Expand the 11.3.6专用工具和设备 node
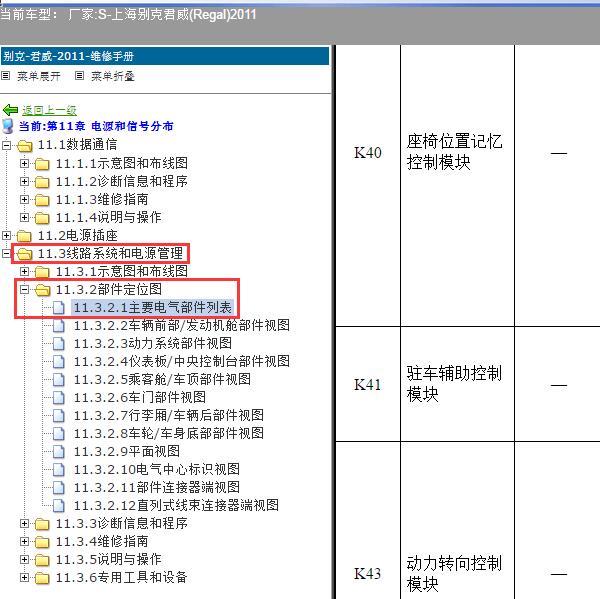Screen dimensions: 600x599 [24, 577]
